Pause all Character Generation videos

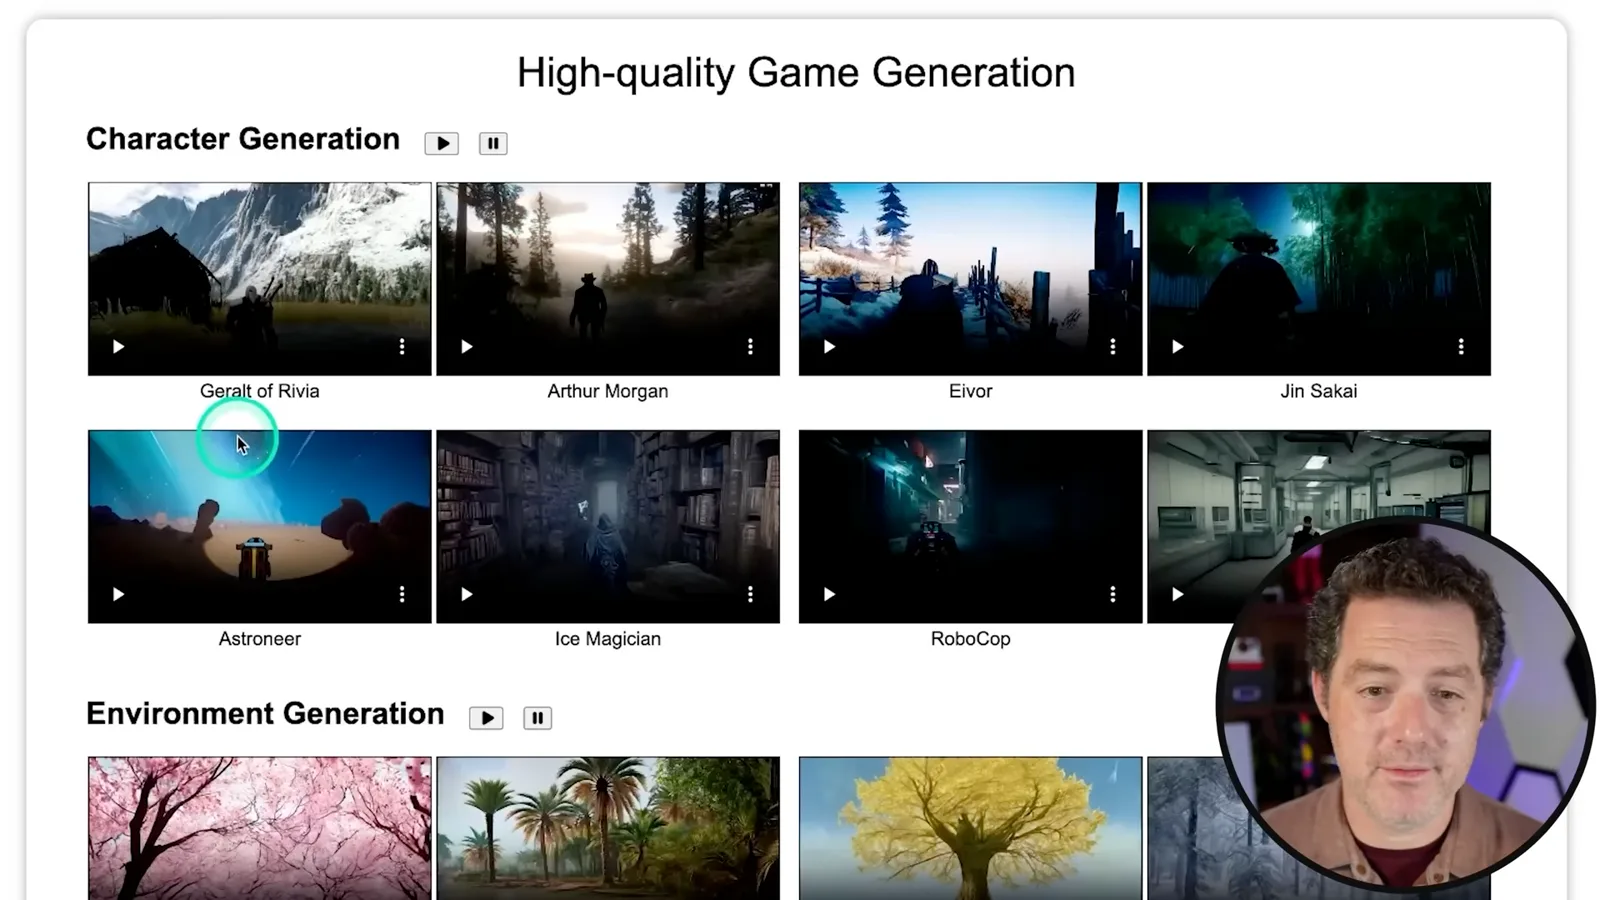point(493,143)
